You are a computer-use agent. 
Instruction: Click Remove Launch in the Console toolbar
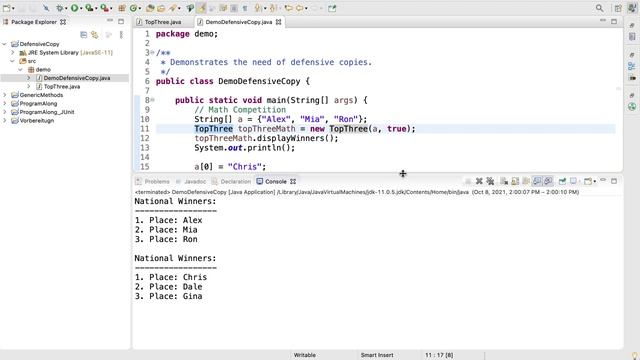tap(479, 181)
